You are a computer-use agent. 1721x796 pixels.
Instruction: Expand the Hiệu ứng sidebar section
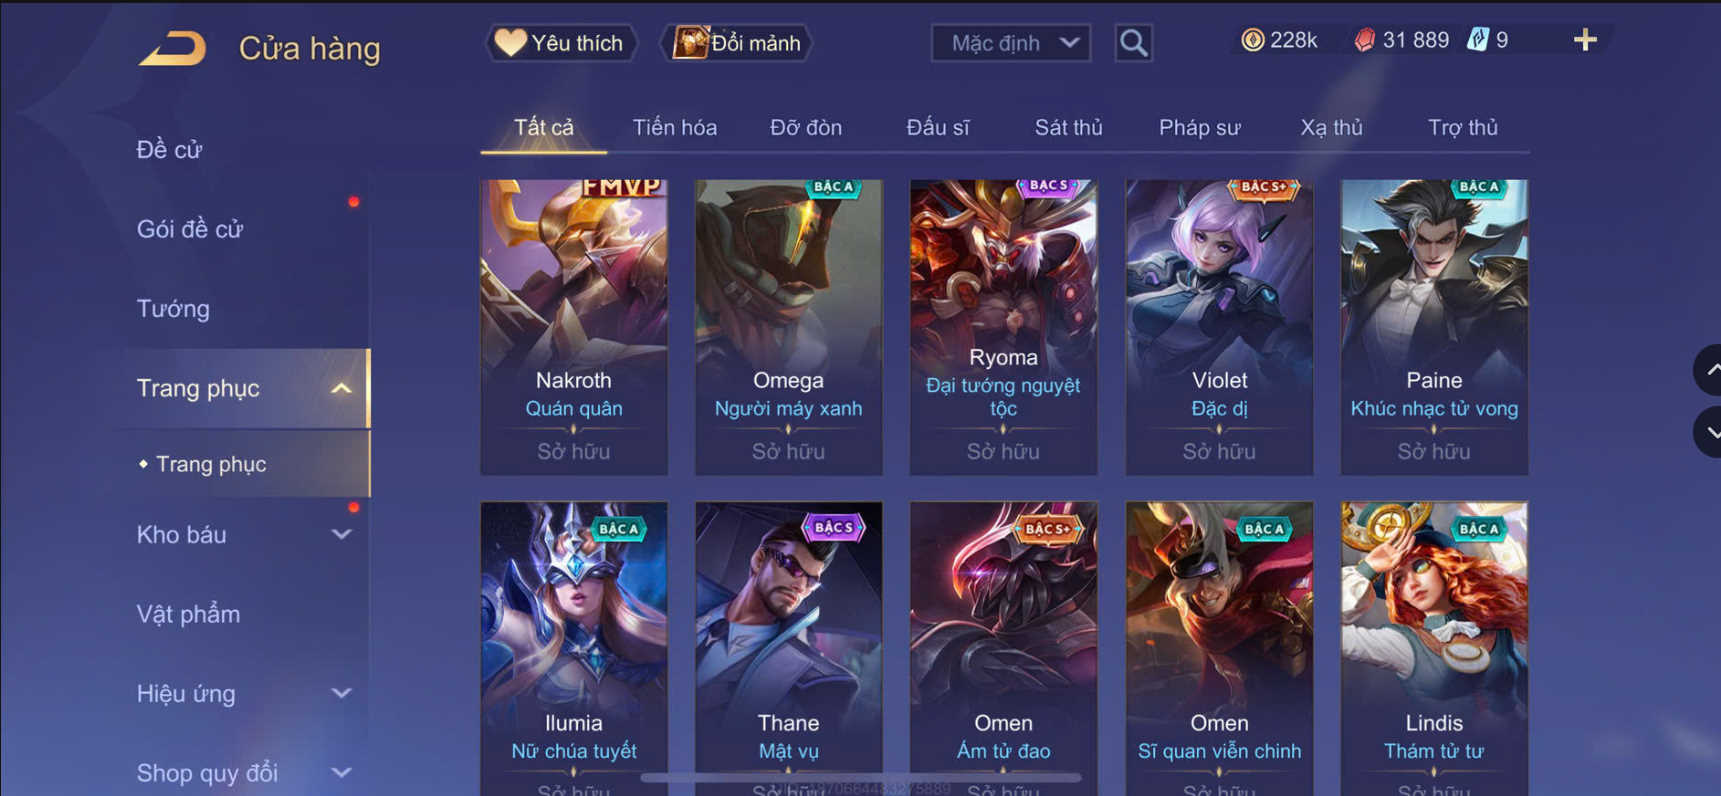point(341,693)
